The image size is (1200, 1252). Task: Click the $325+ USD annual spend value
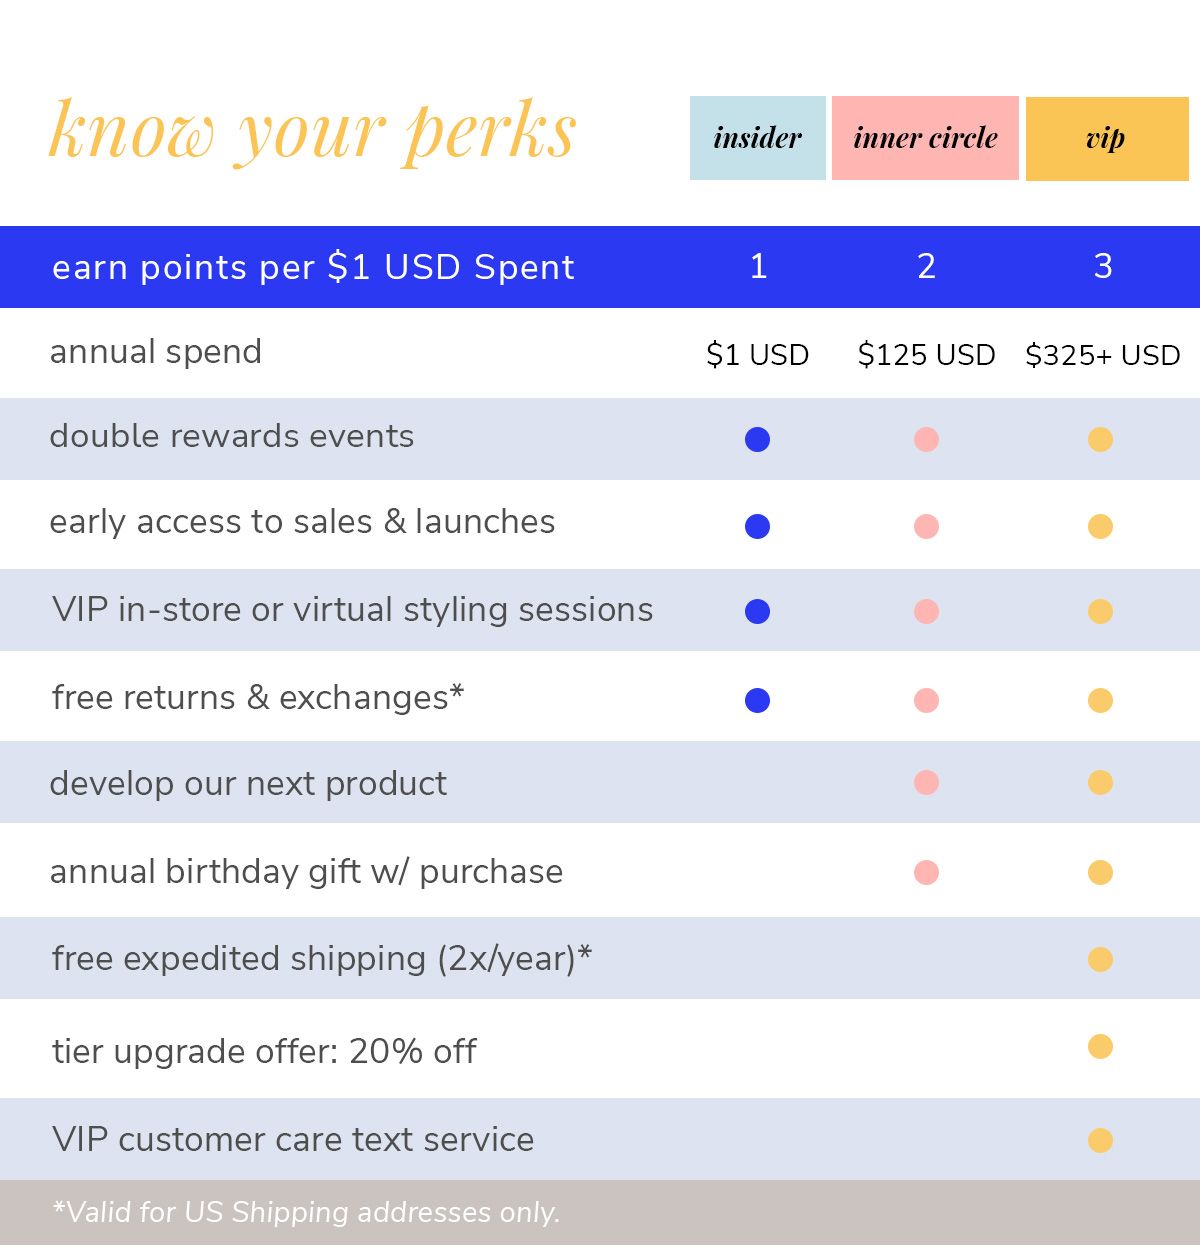[x=1103, y=355]
